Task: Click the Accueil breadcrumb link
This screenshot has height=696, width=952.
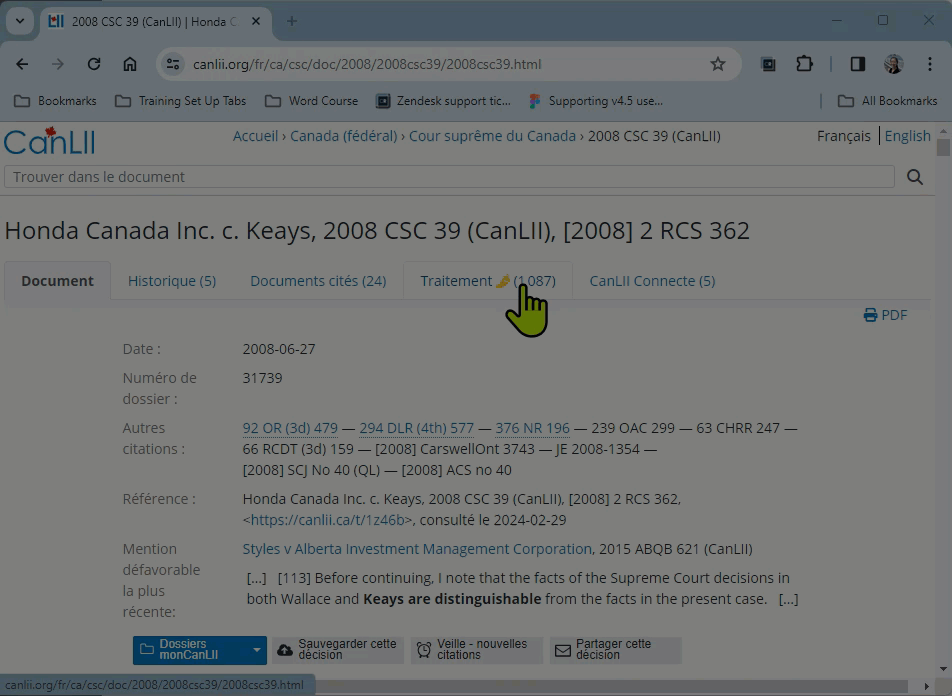Action: click(x=255, y=136)
